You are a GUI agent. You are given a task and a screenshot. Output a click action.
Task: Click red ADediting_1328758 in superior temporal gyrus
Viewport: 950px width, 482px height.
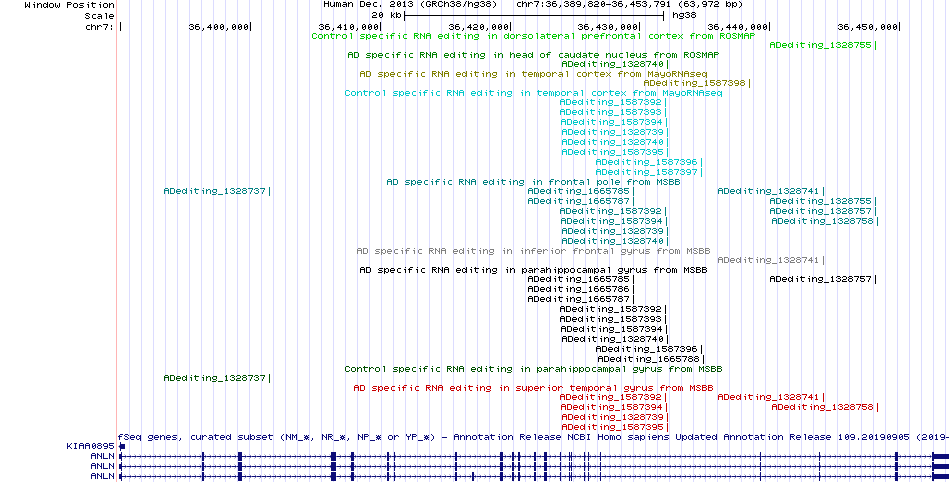tap(822, 407)
